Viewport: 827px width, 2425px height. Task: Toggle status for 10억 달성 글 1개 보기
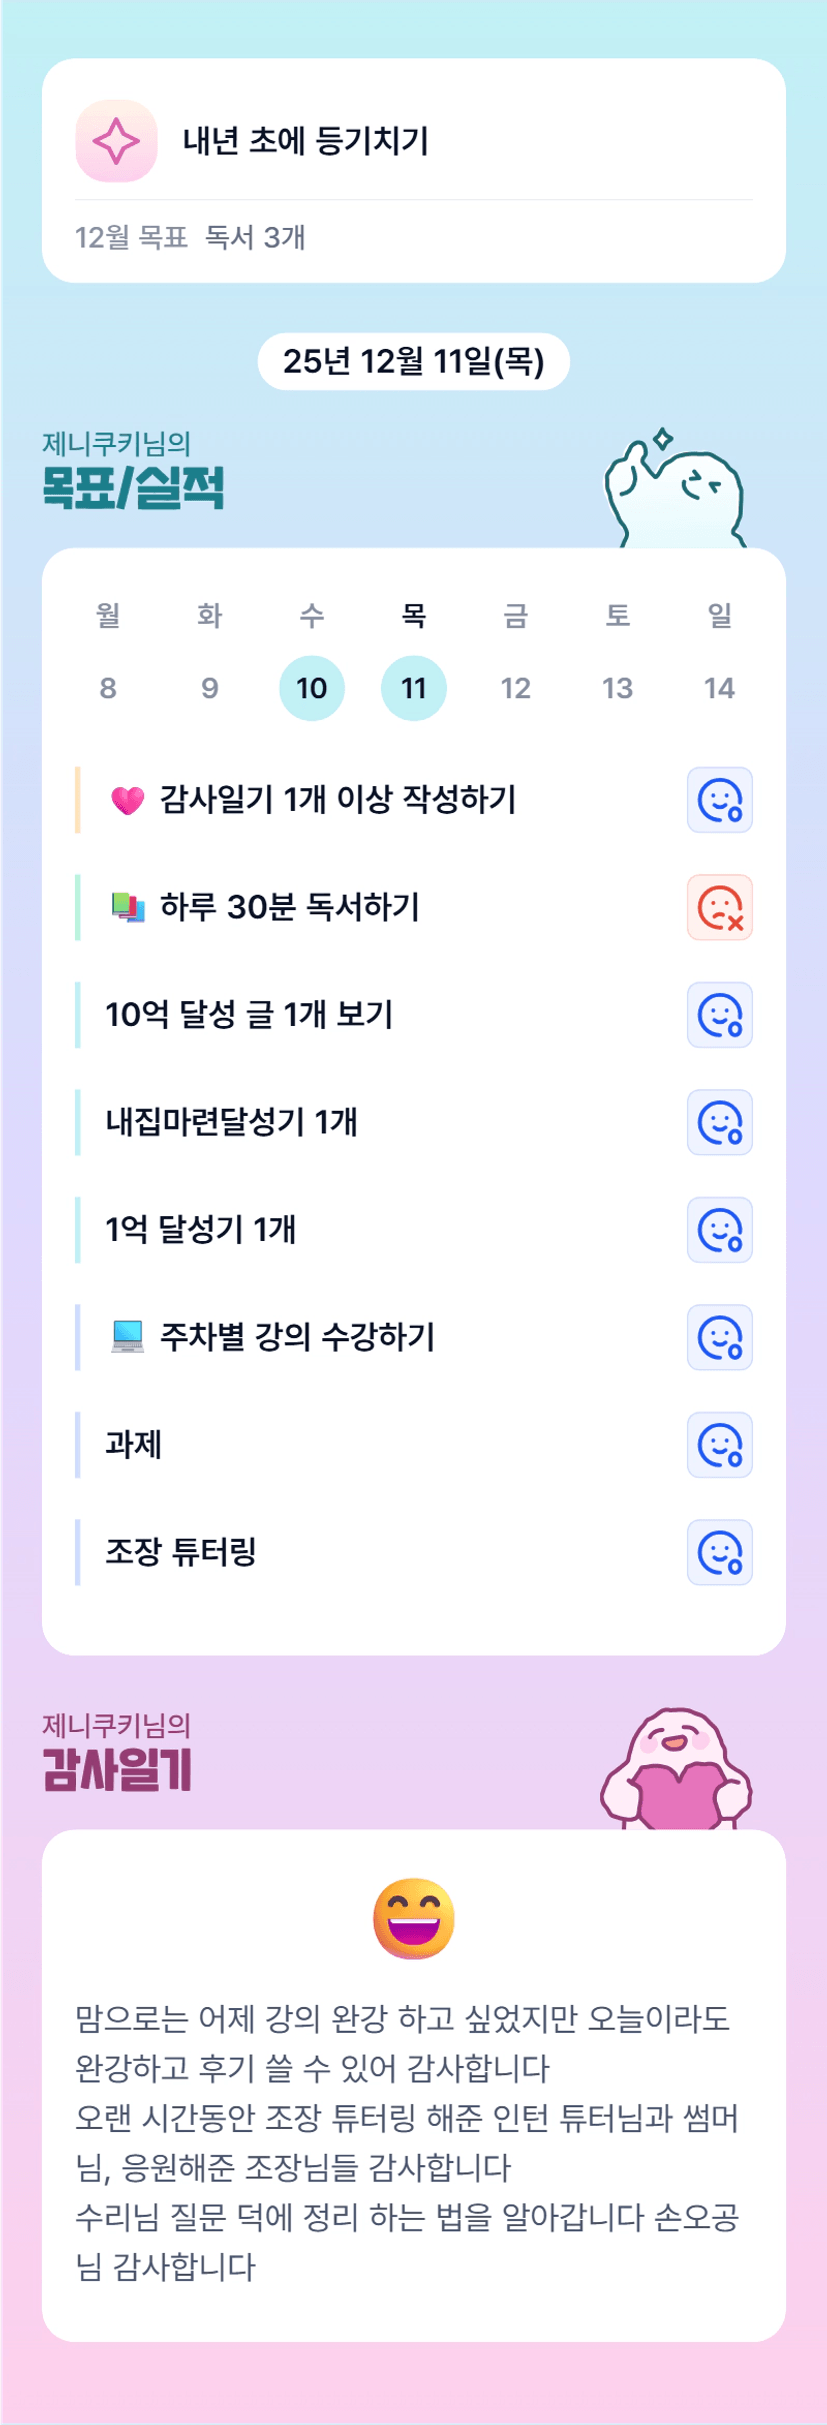click(x=719, y=1015)
